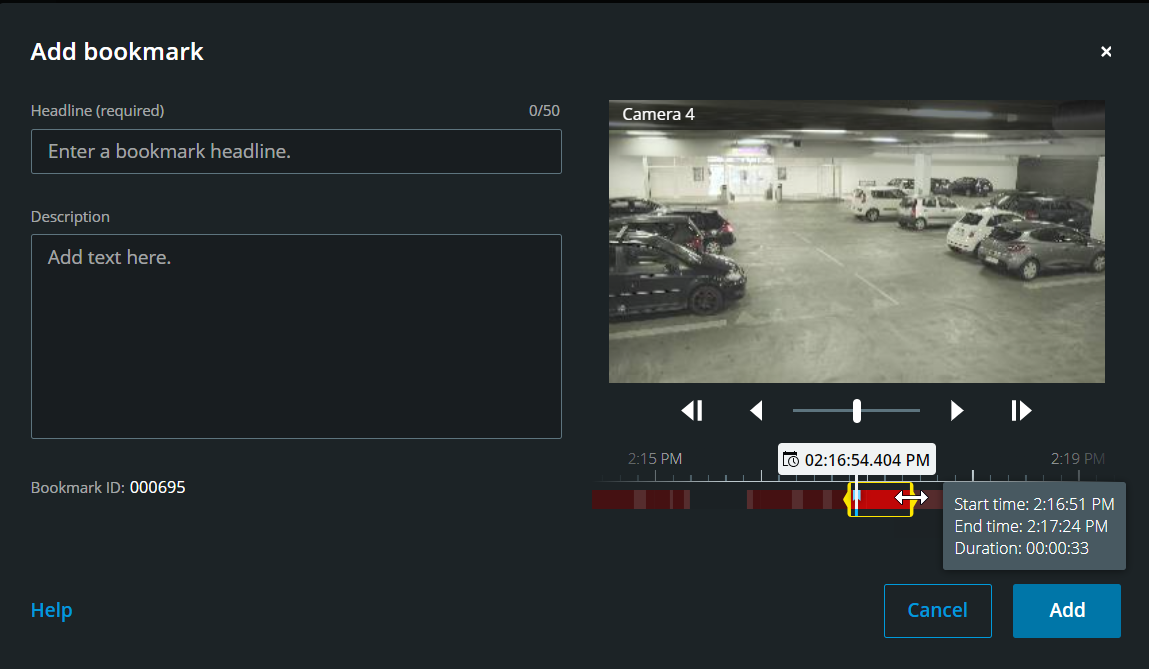This screenshot has width=1149, height=669.
Task: Click the playback speed slider knob
Action: pos(857,410)
